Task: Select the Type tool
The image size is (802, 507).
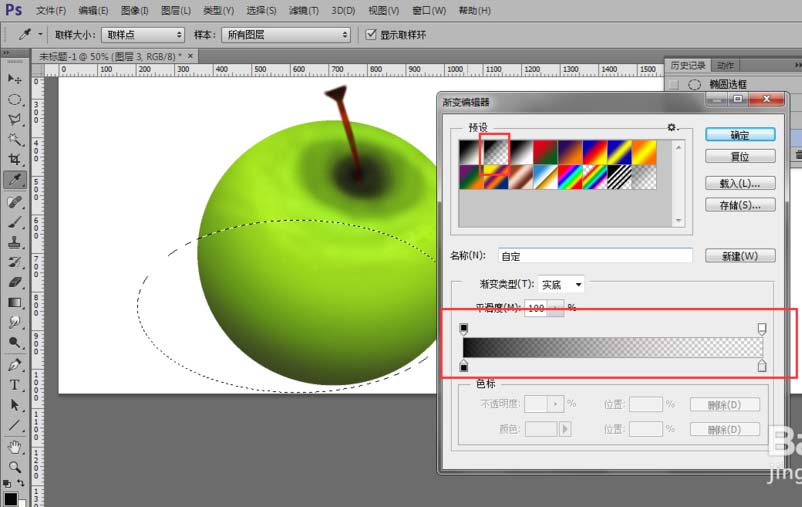Action: coord(14,385)
